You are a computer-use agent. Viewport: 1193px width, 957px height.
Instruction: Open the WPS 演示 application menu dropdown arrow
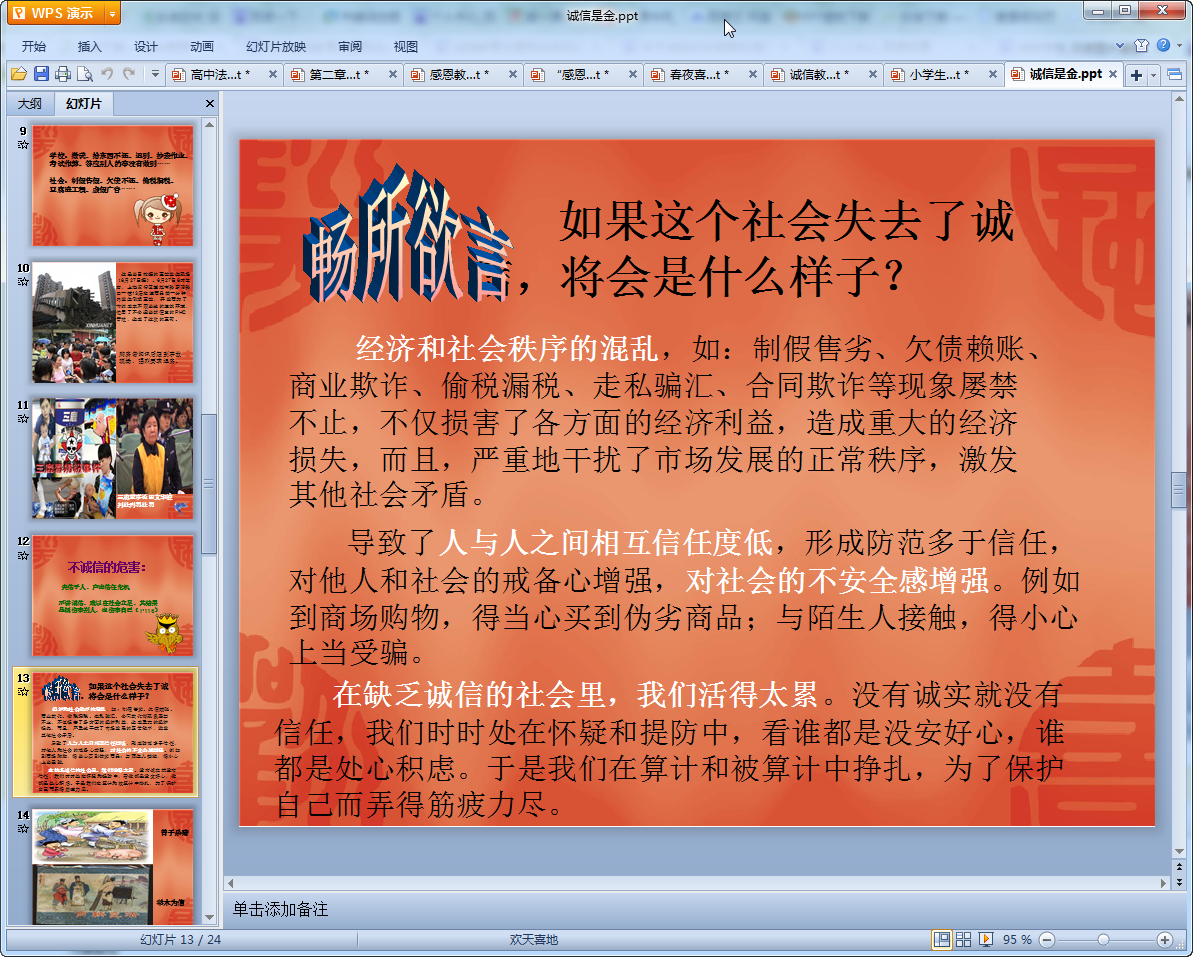click(x=113, y=13)
